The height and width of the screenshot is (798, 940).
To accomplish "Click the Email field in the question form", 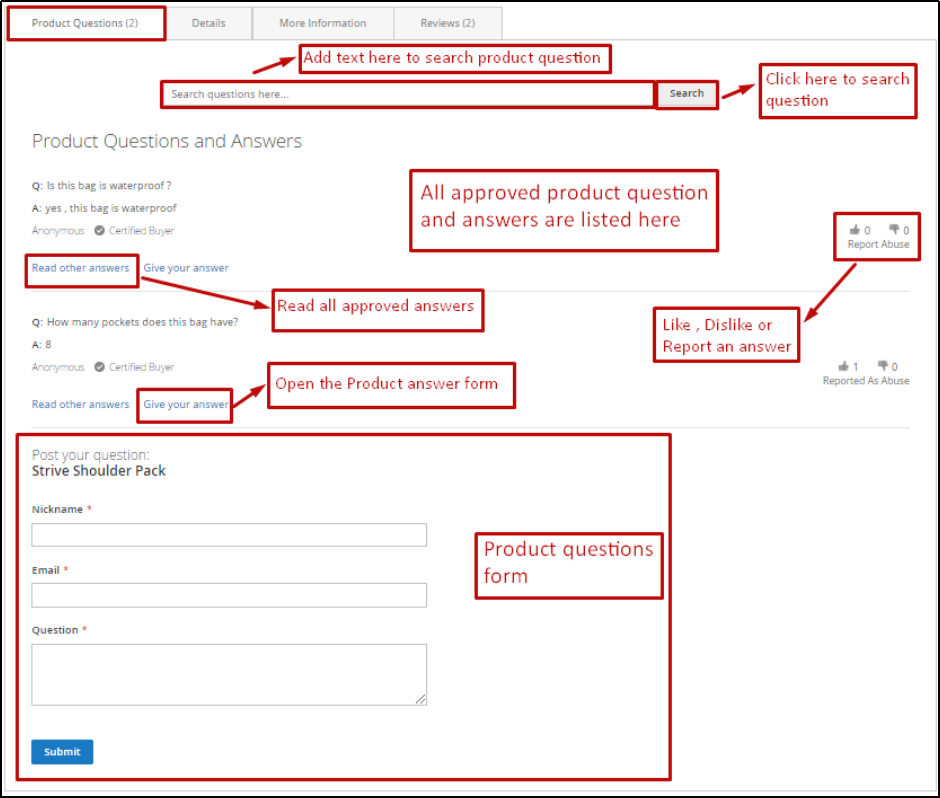I will tap(229, 595).
